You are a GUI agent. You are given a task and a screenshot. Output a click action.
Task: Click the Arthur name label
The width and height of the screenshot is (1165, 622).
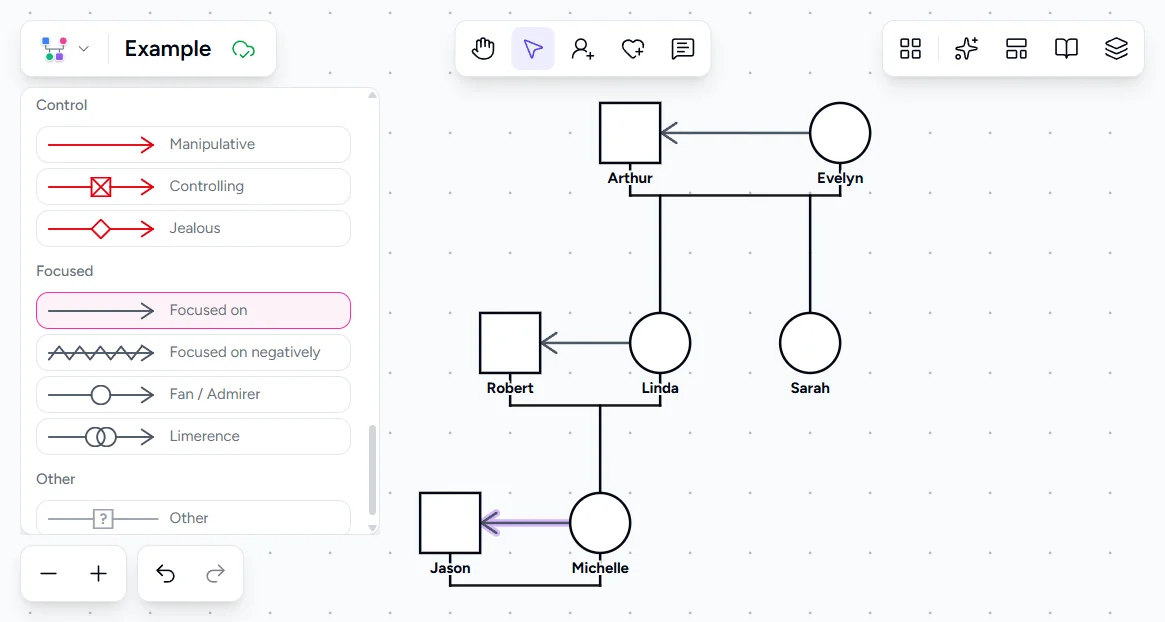click(x=630, y=178)
